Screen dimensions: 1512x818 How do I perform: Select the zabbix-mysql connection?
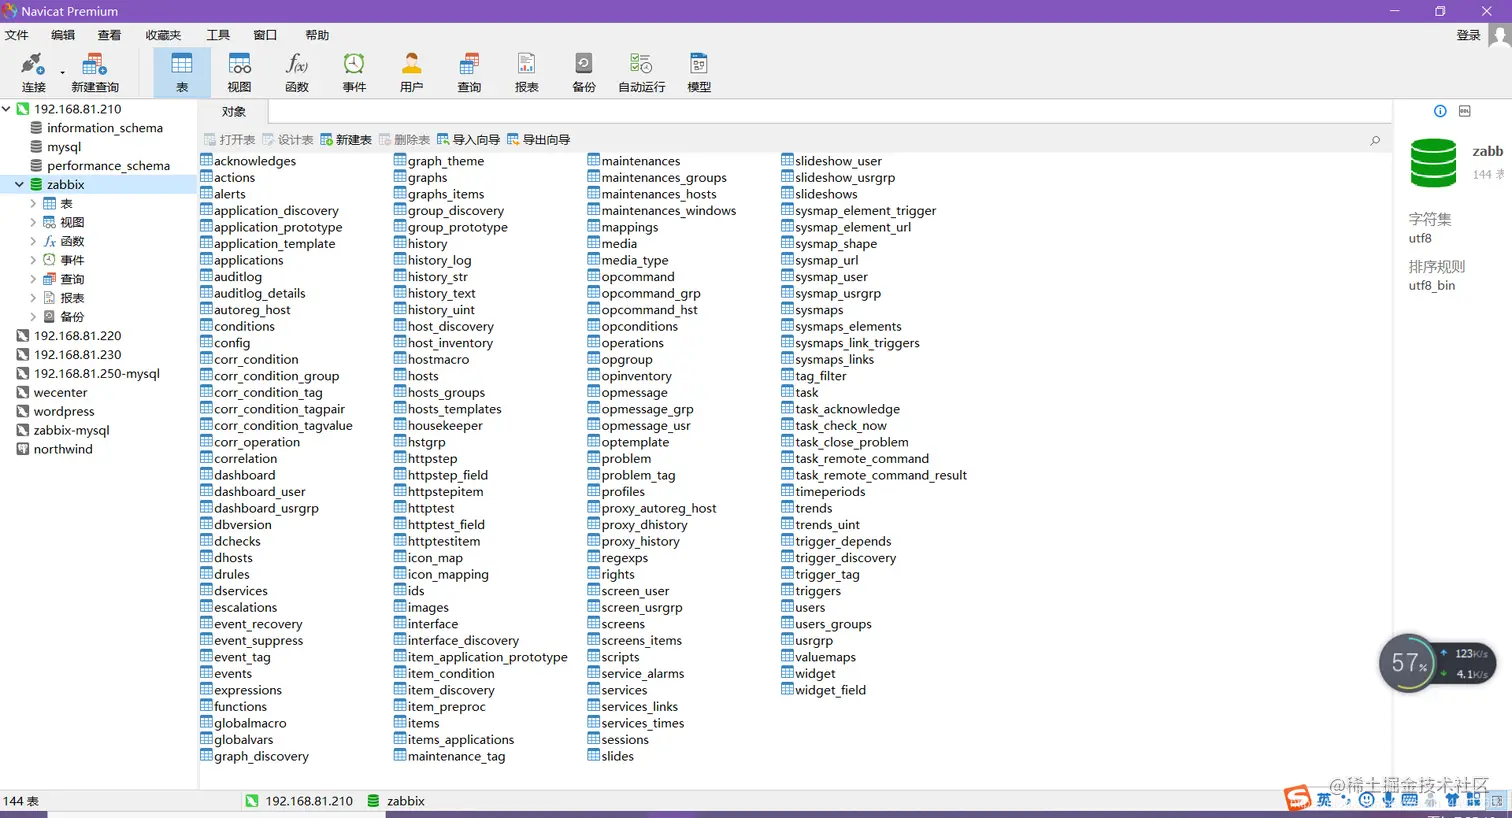71,430
